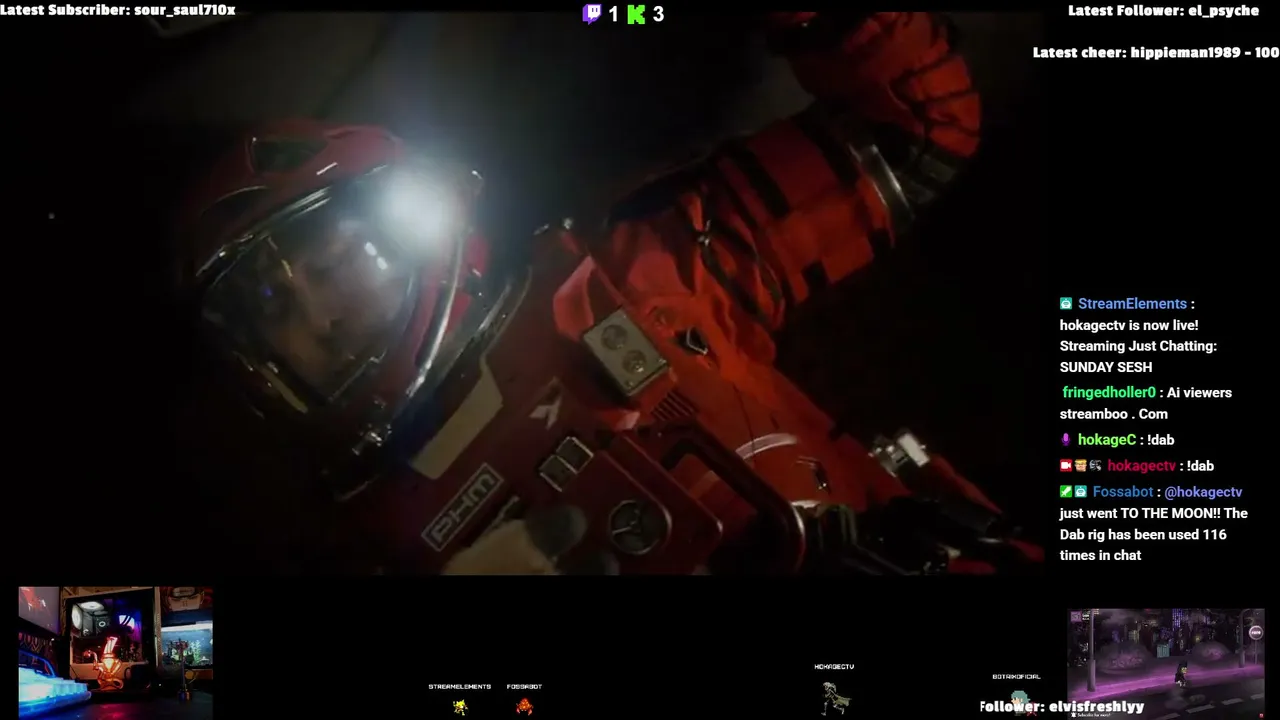Click 'Follower: elvisfreshlyy' text
Image resolution: width=1280 pixels, height=720 pixels.
click(1062, 706)
